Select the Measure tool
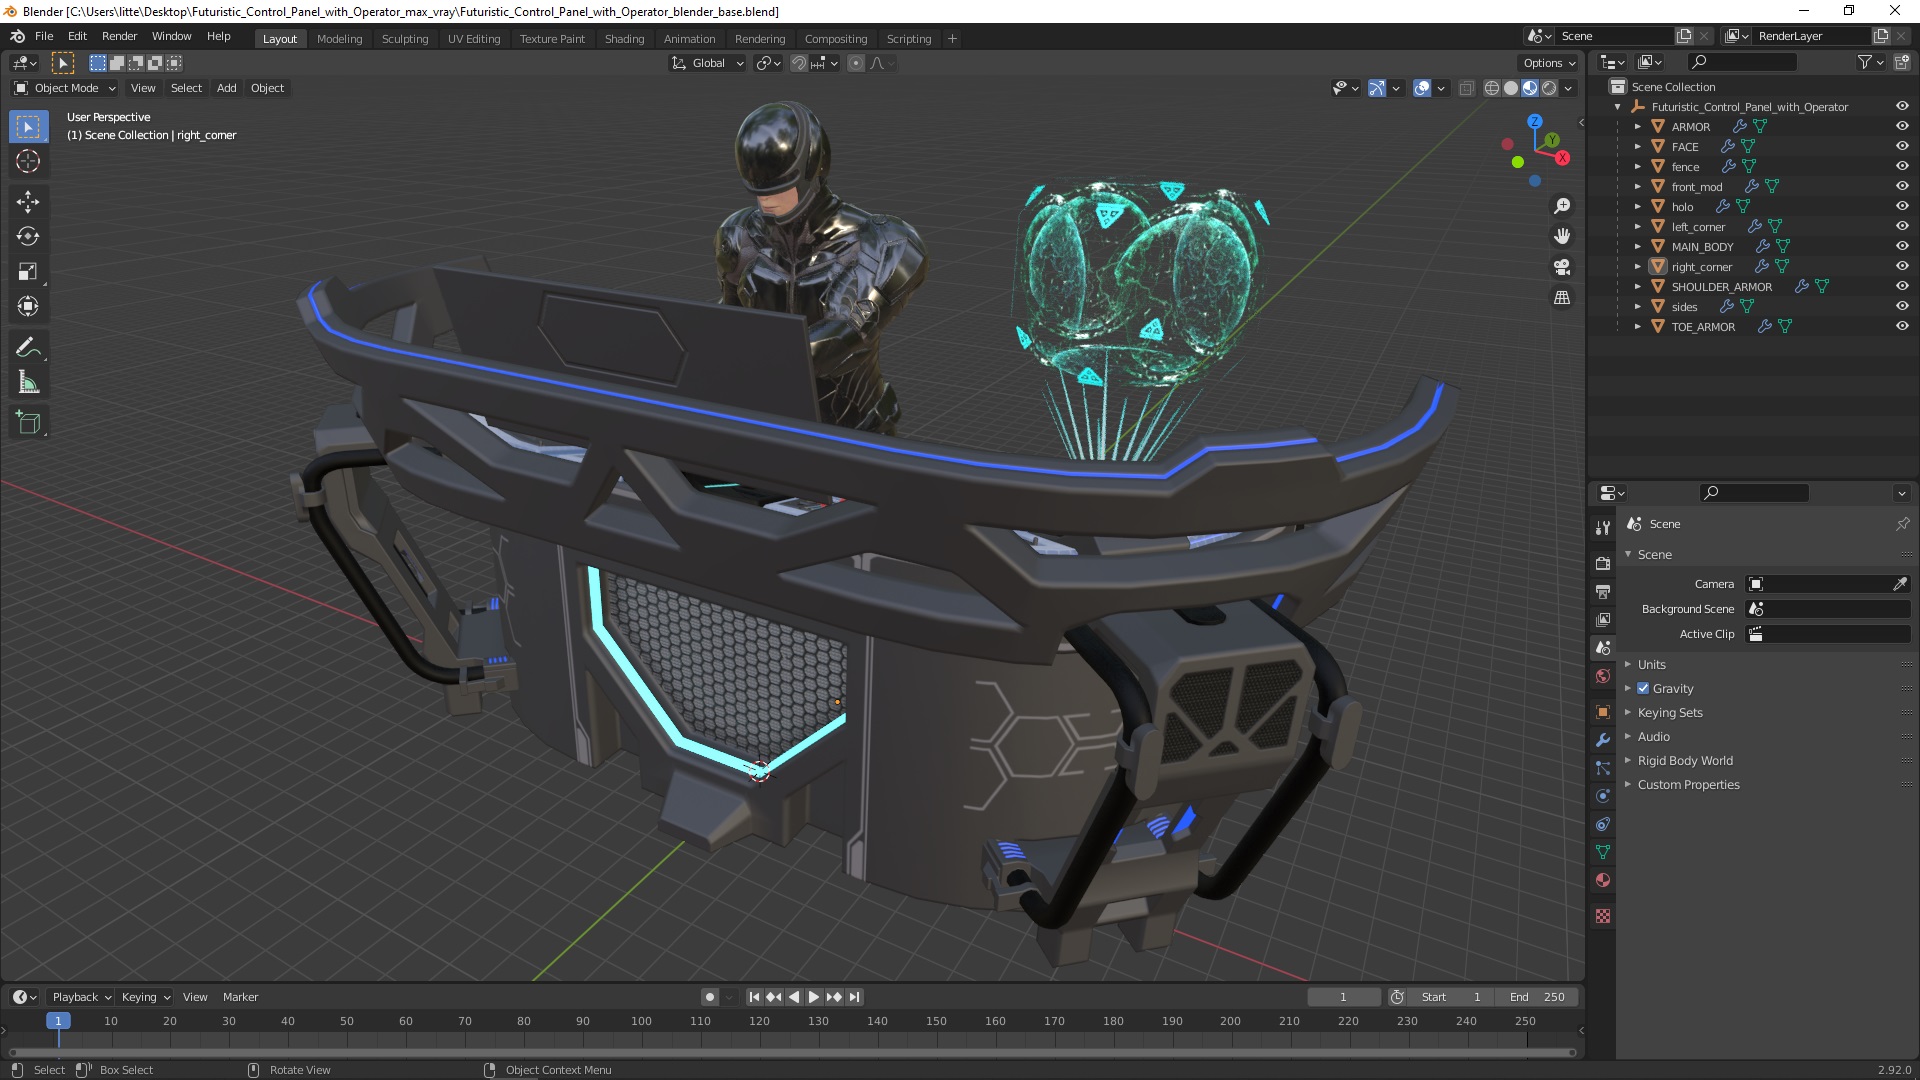This screenshot has width=1920, height=1080. 28,382
